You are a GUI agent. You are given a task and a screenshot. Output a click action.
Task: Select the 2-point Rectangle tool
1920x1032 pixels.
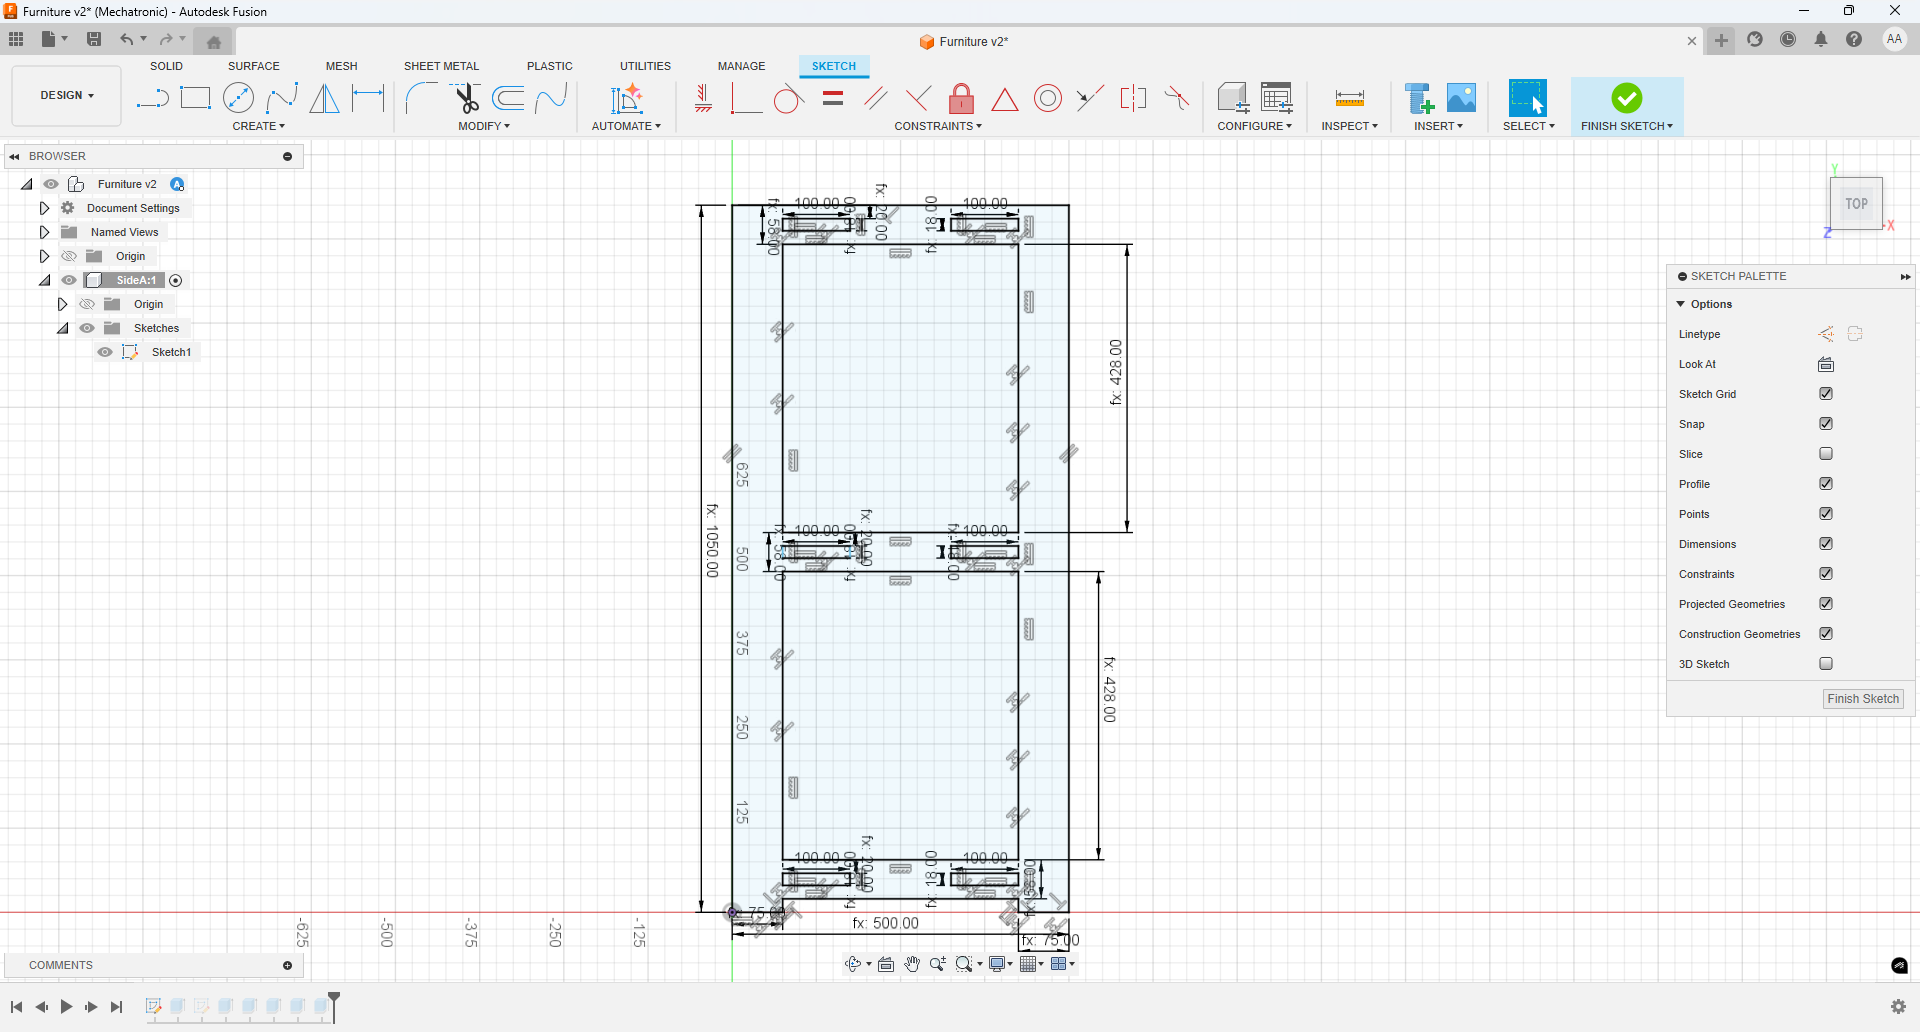tap(195, 98)
